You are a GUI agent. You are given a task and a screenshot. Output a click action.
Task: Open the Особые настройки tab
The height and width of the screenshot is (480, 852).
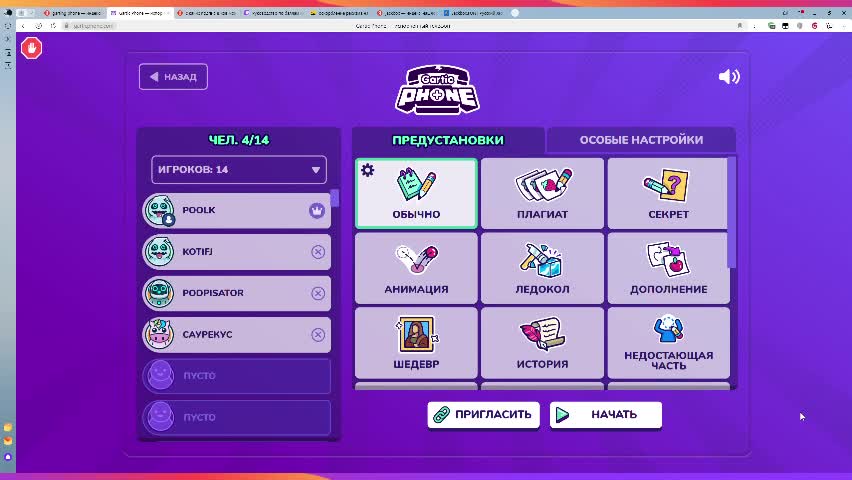(641, 140)
